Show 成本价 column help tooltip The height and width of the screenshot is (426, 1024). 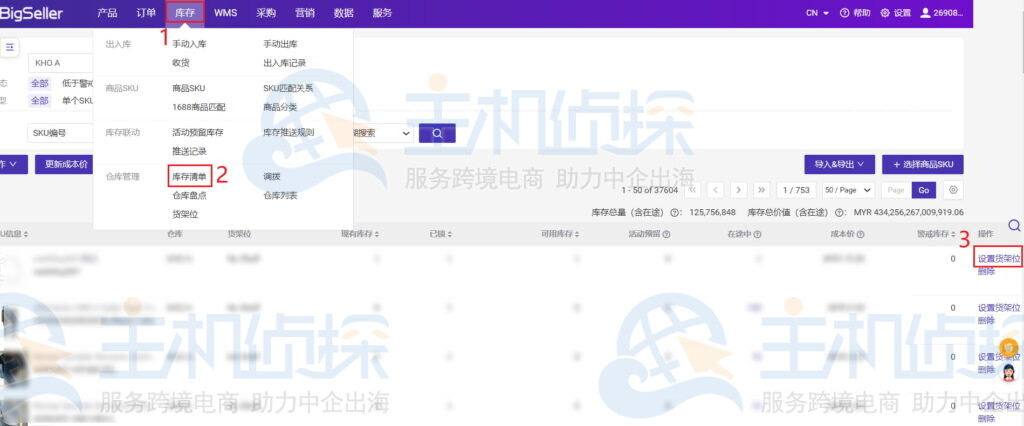861,234
